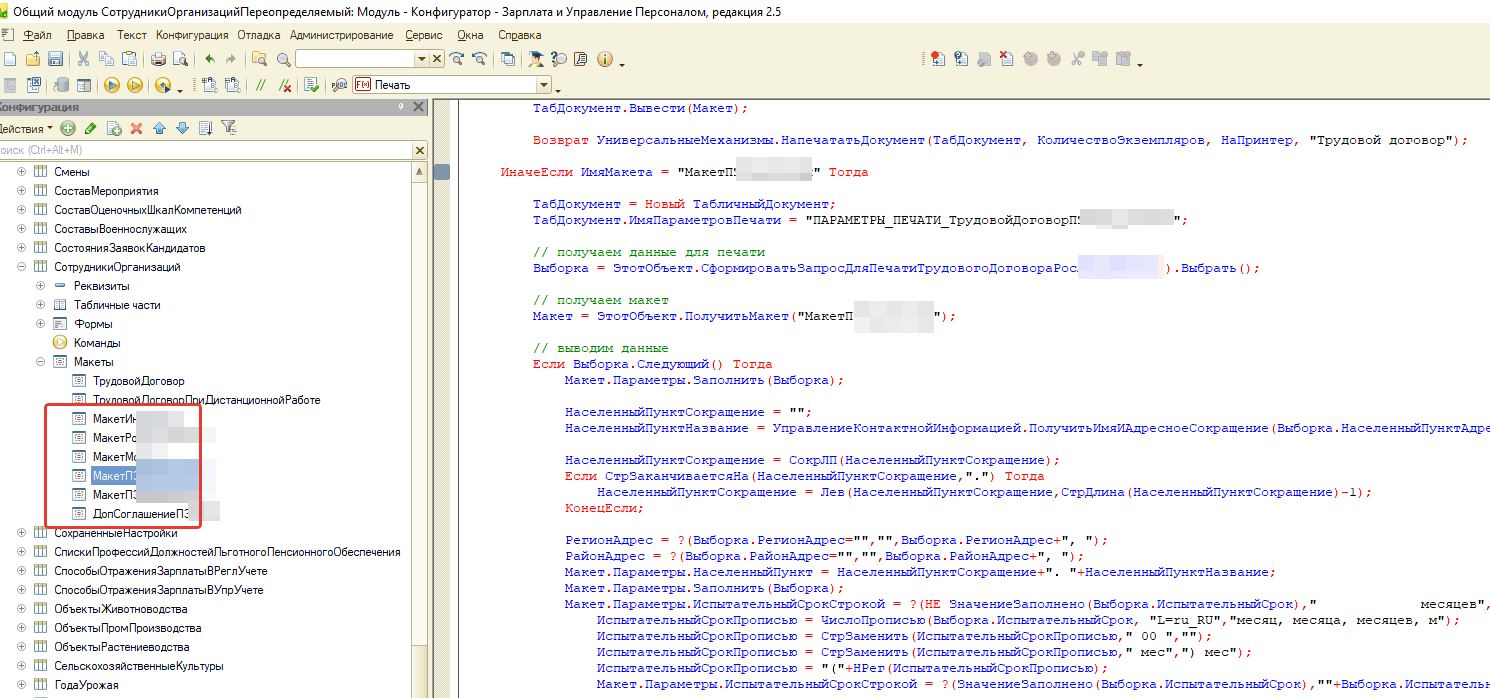Click the start debugging play icon
The image size is (1490, 698).
point(112,85)
